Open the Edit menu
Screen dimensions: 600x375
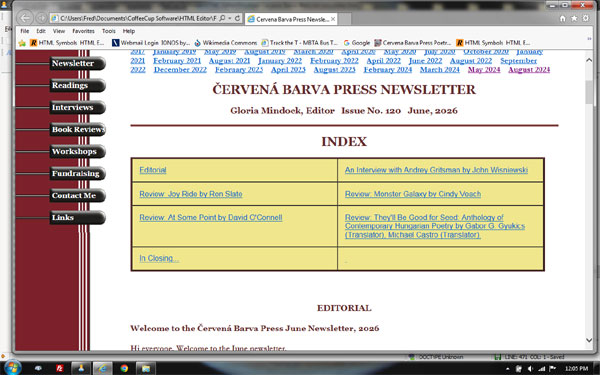pos(41,31)
